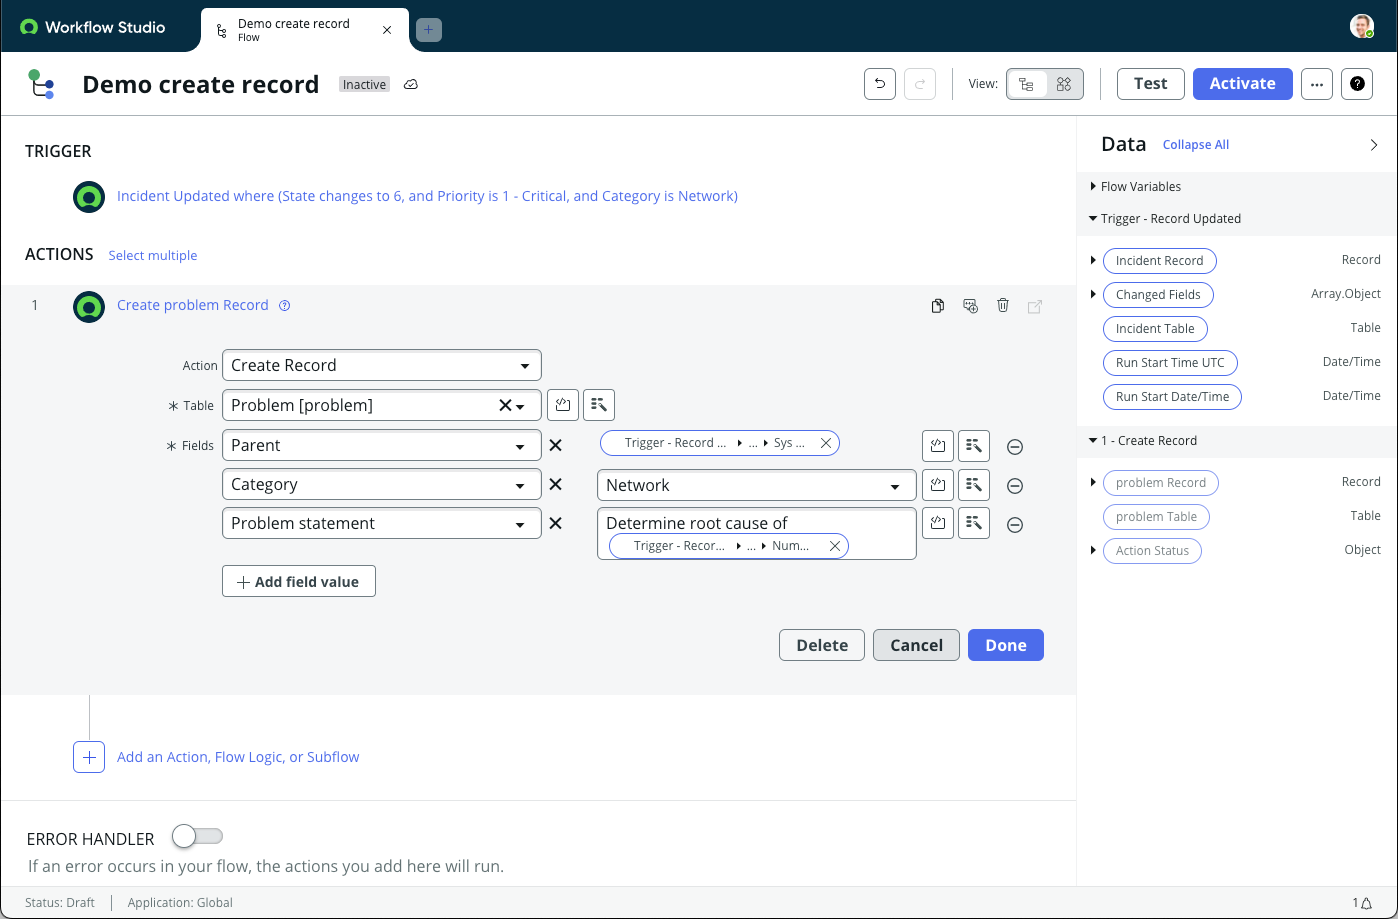Remove the Parent field row
Viewport: 1398px width, 919px height.
coord(1015,447)
